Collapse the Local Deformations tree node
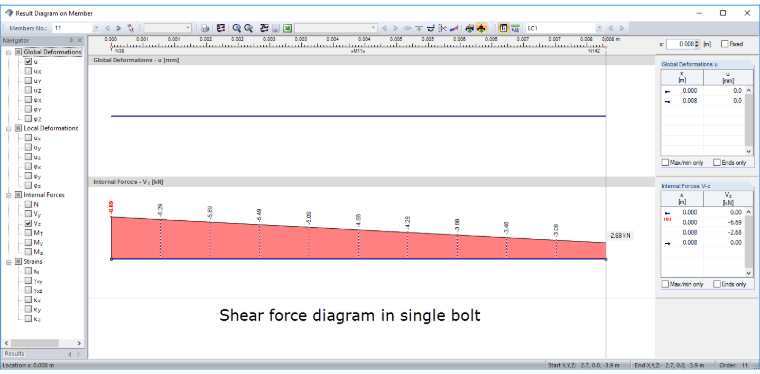The width and height of the screenshot is (760, 374). (x=9, y=128)
